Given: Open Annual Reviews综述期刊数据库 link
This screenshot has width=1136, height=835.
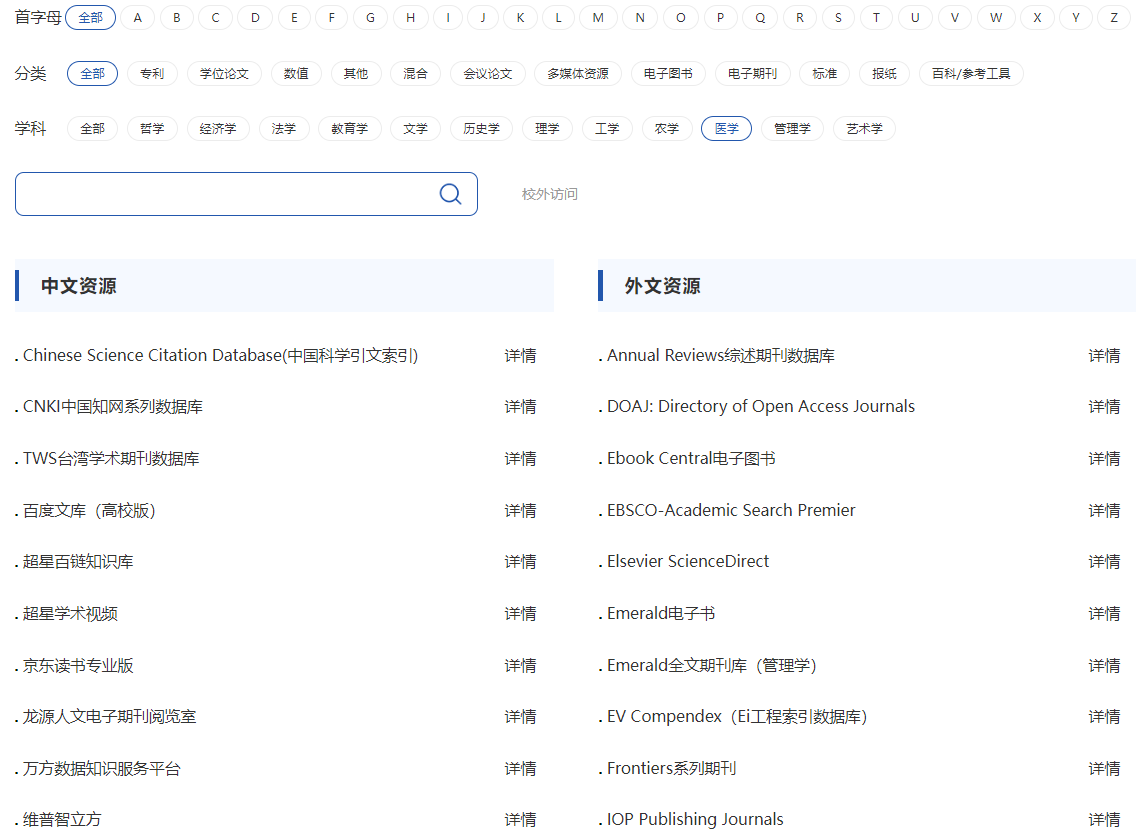Looking at the screenshot, I should pyautogui.click(x=721, y=356).
